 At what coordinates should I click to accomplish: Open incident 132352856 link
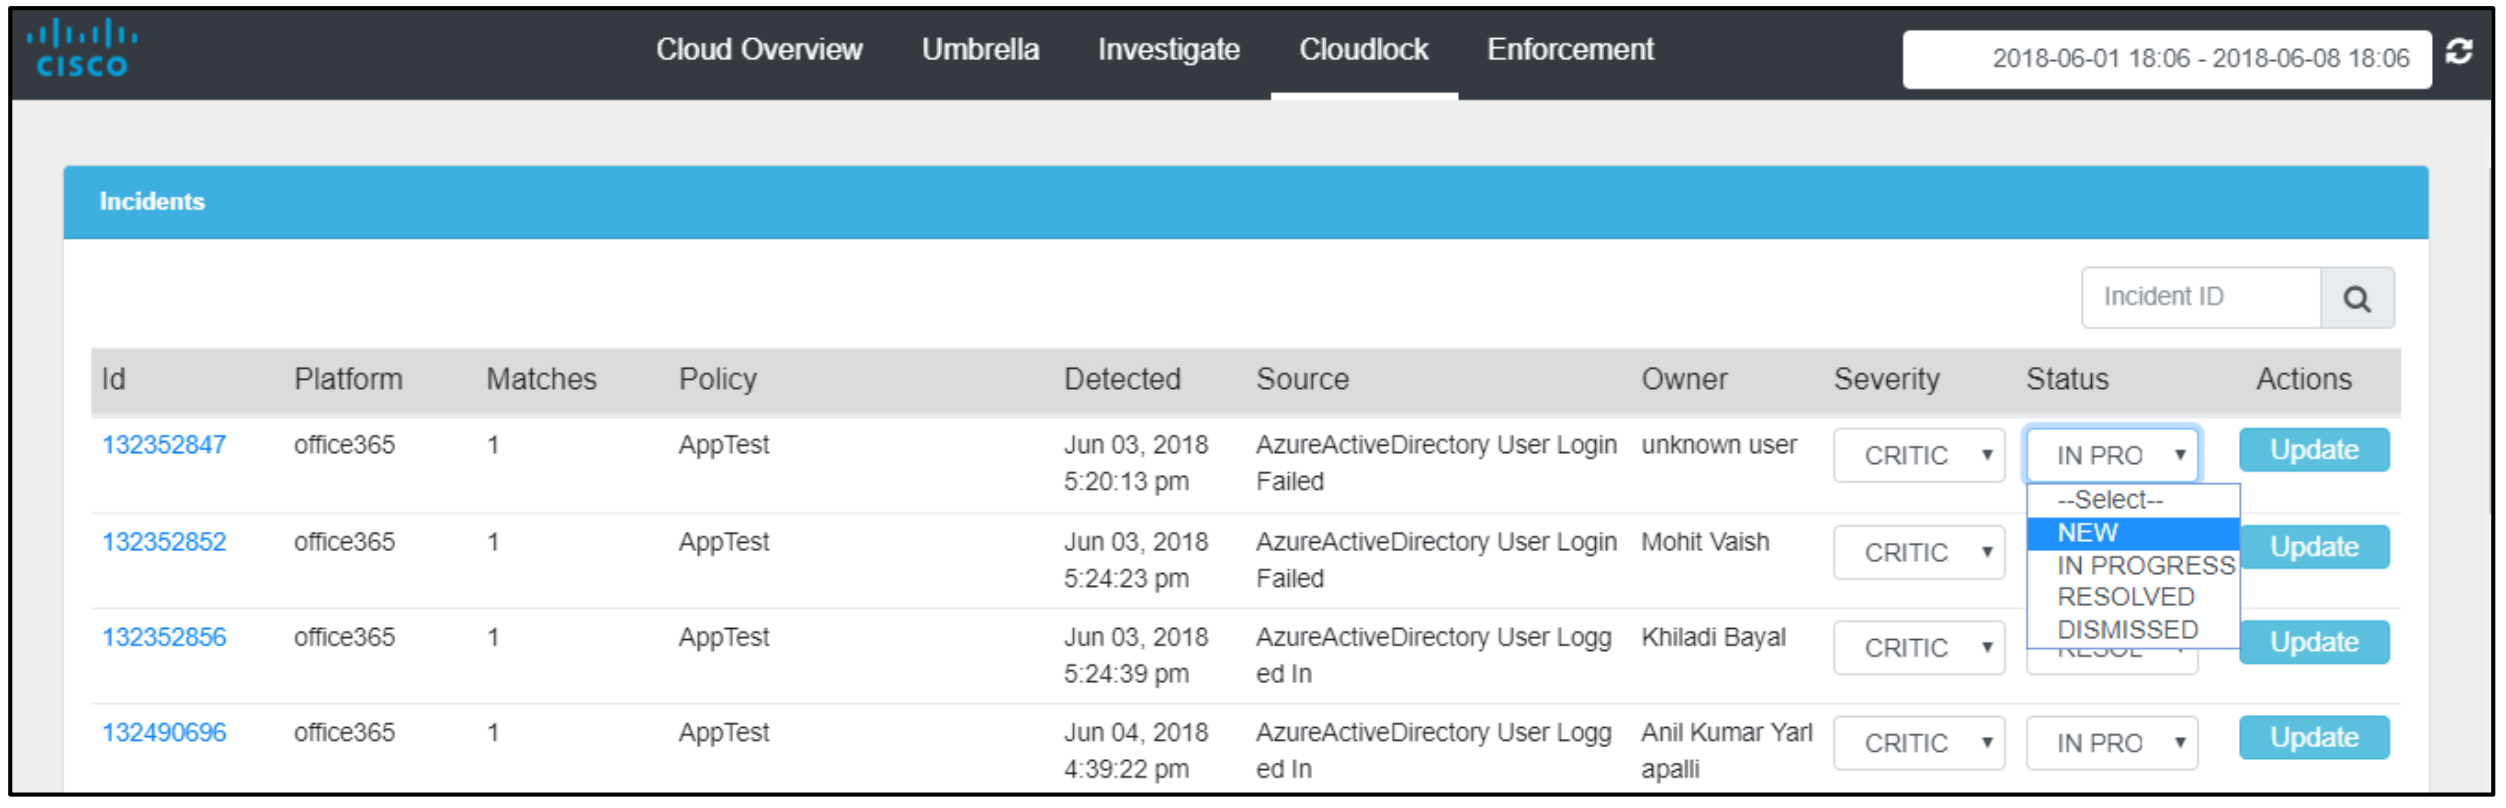coord(164,637)
